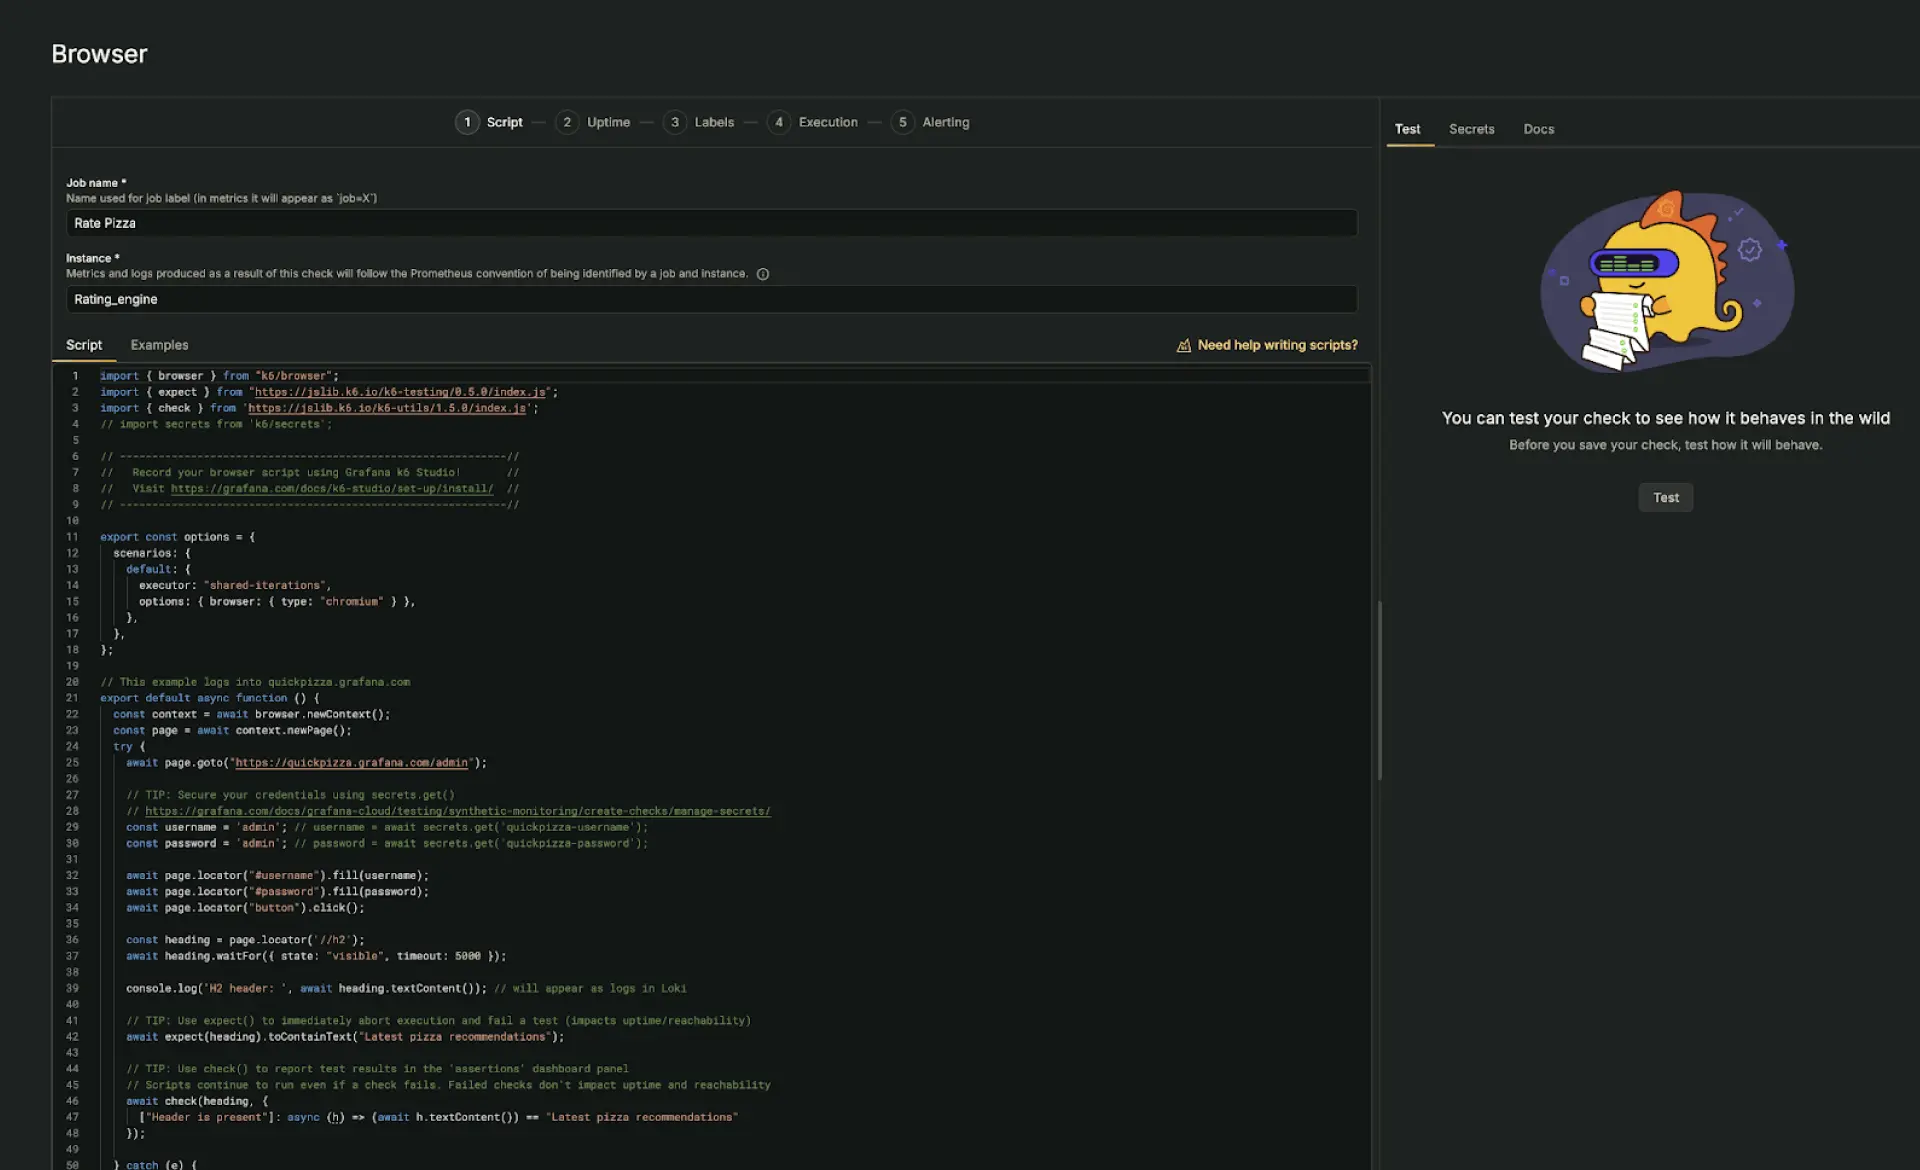Screen dimensions: 1920x1170
Task: Go to step 2 Uptime
Action: [x=593, y=122]
